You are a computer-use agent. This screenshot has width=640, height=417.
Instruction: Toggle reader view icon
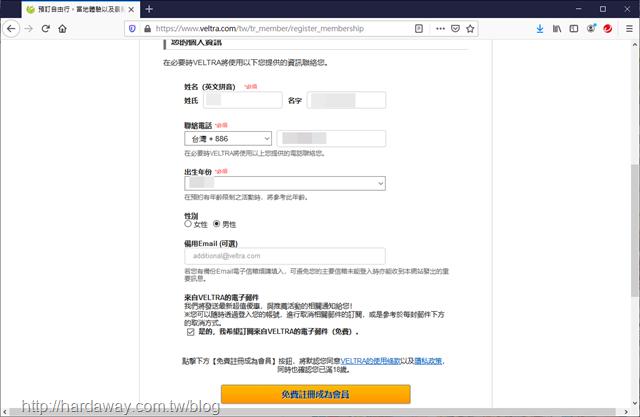[x=419, y=29]
